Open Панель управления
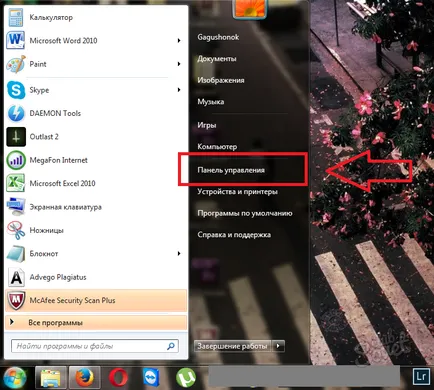434x390 pixels. [231, 170]
